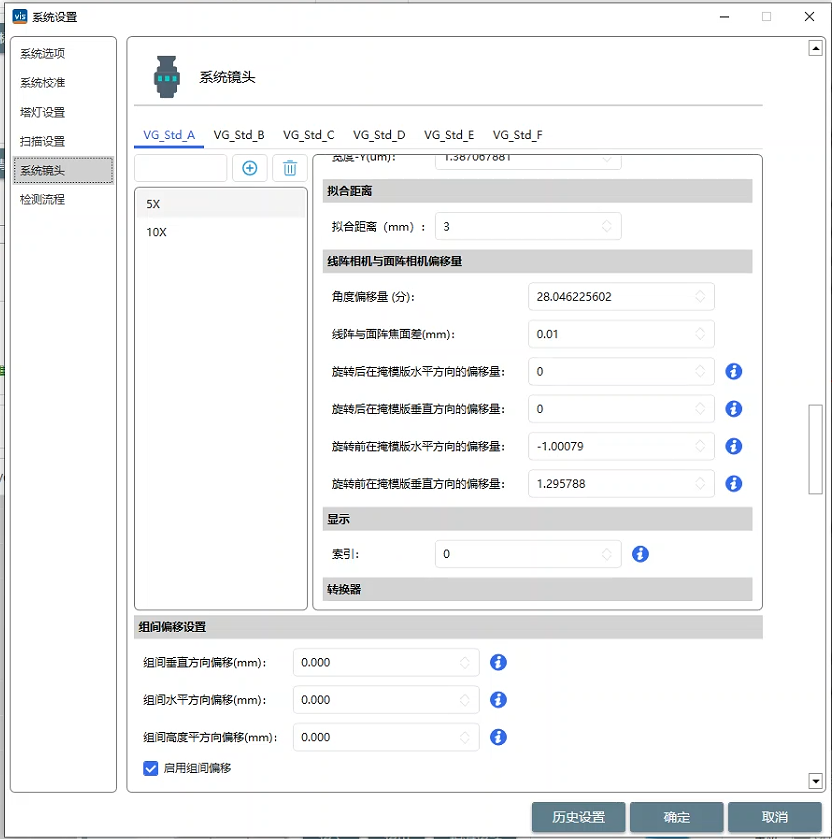Click info icon next to 索引 field

point(640,554)
